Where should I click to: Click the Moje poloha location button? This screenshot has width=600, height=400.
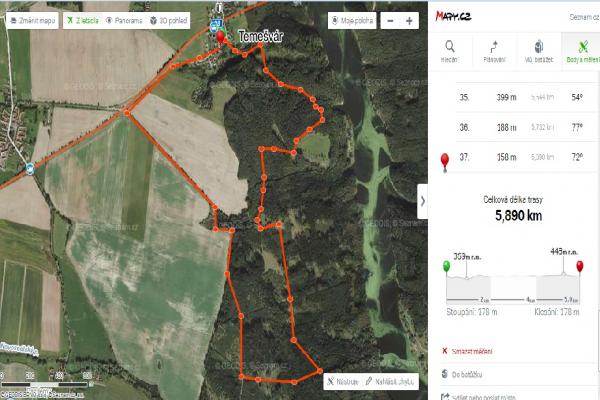click(352, 21)
